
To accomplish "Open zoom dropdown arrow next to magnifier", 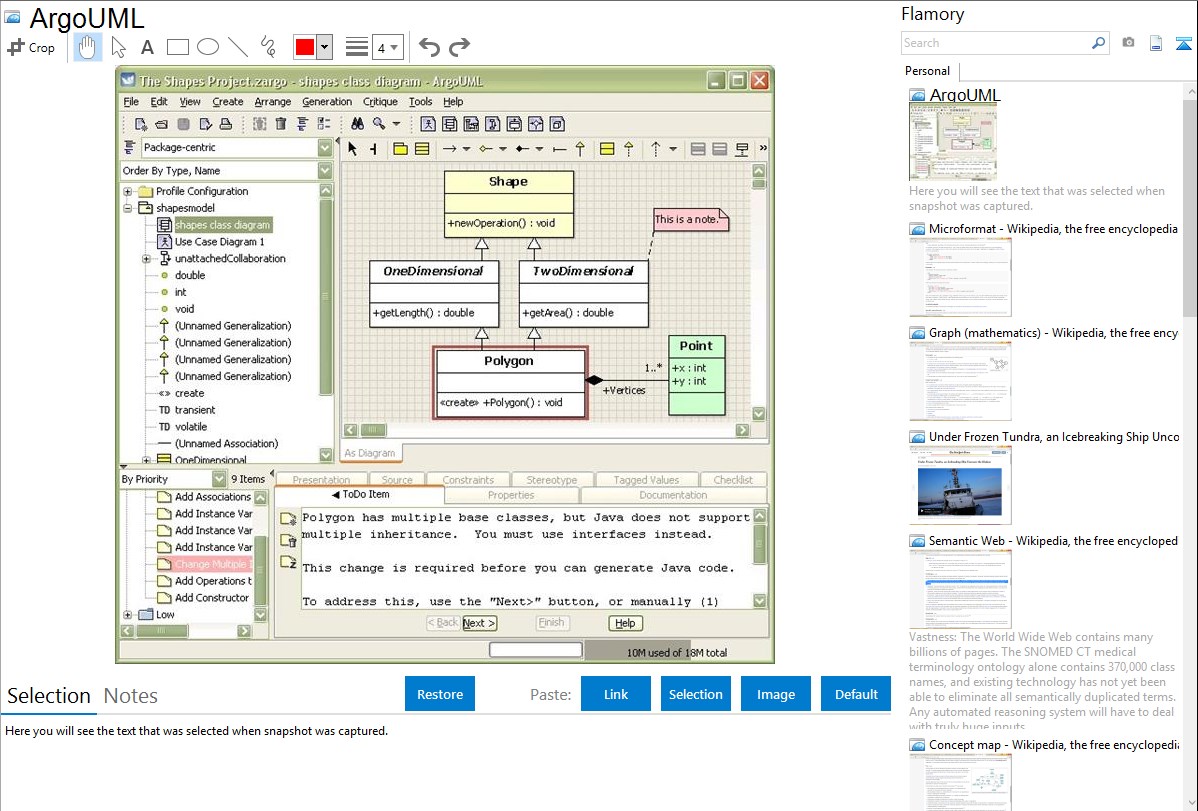I will coord(396,124).
